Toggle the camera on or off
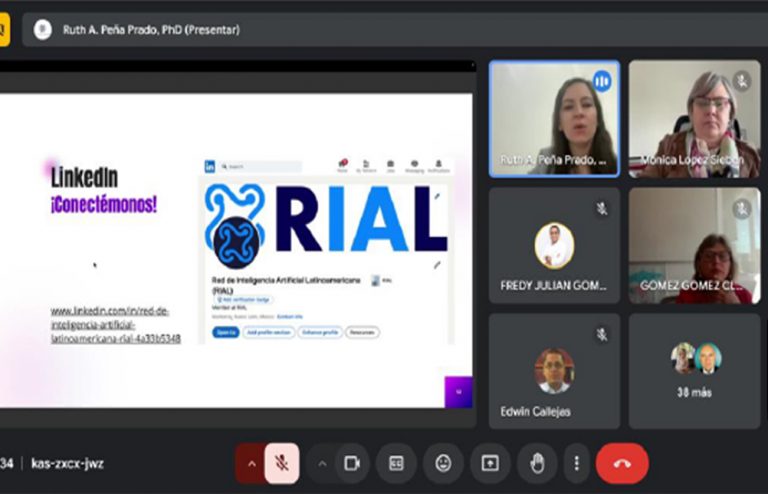The image size is (768, 494). [x=351, y=463]
